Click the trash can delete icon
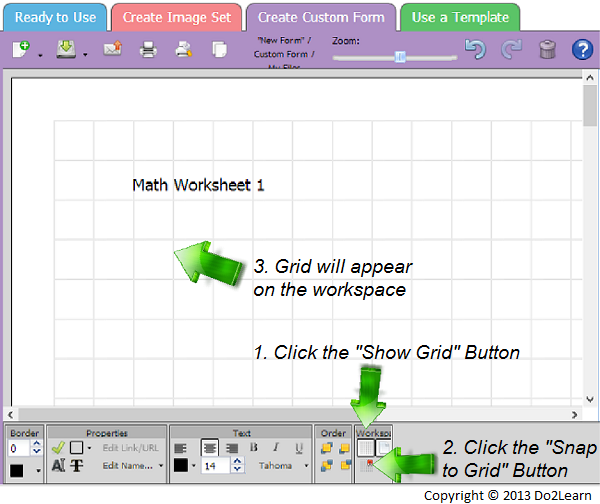 (546, 50)
